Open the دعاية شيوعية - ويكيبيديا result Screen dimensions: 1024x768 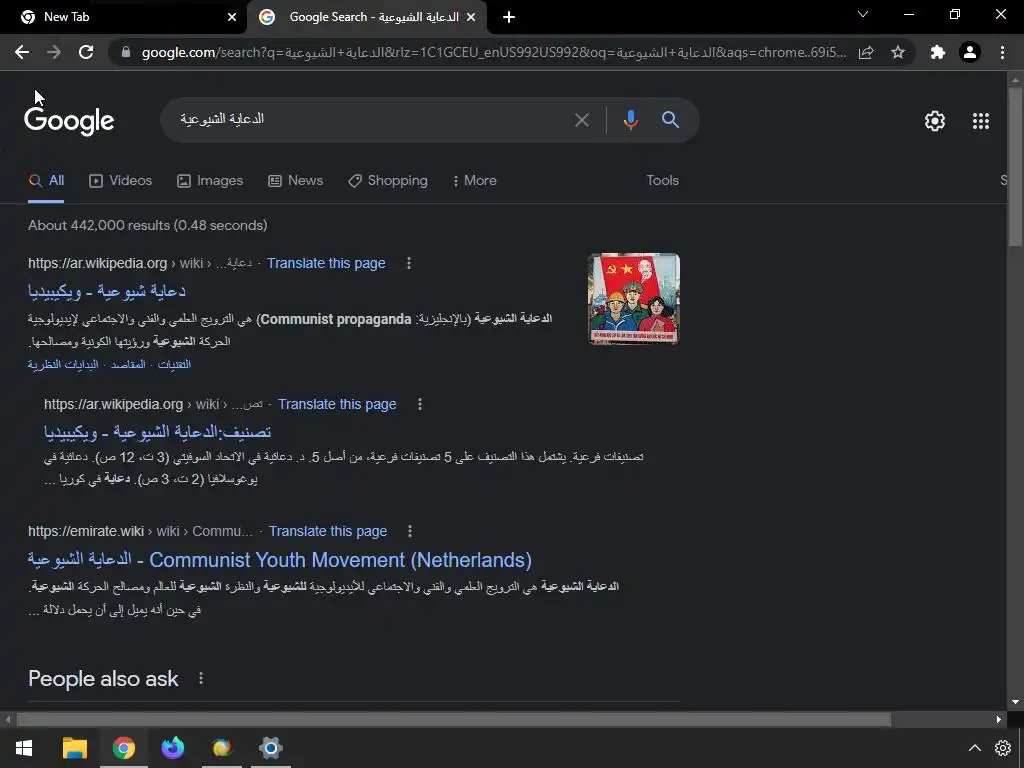coord(107,291)
